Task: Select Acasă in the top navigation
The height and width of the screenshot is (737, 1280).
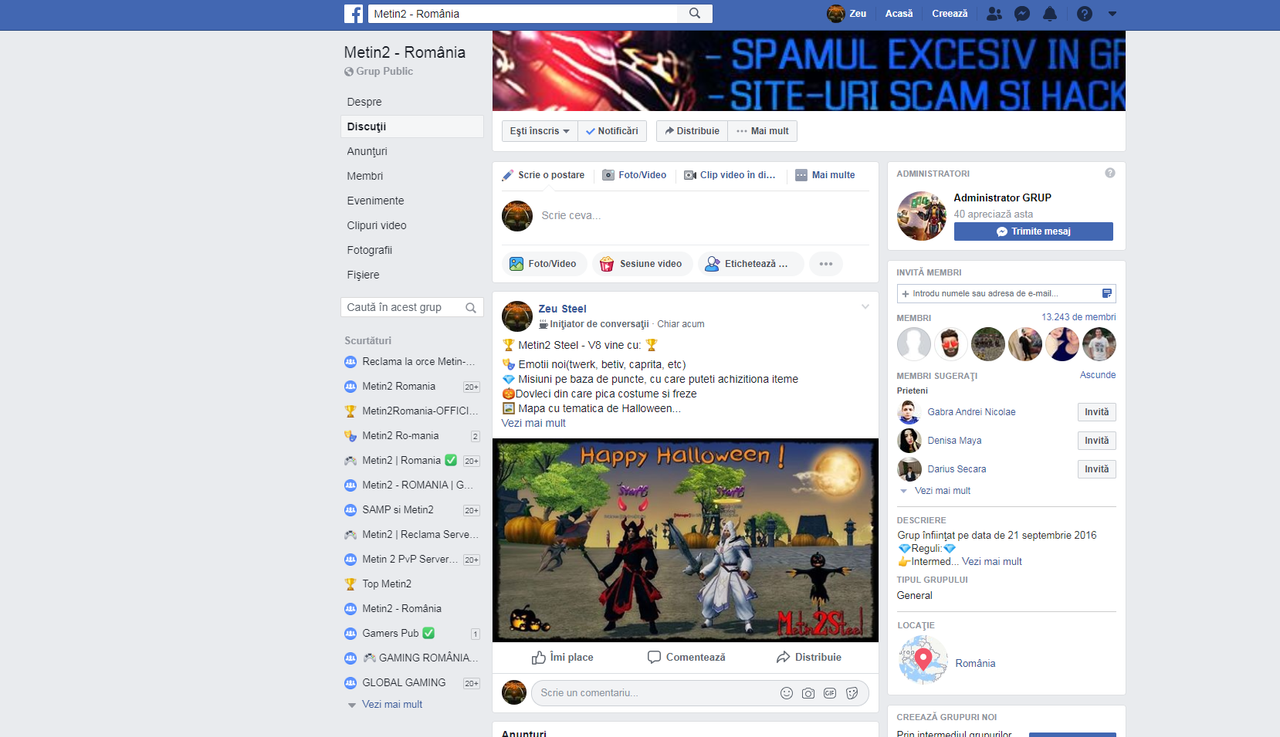Action: pos(899,13)
